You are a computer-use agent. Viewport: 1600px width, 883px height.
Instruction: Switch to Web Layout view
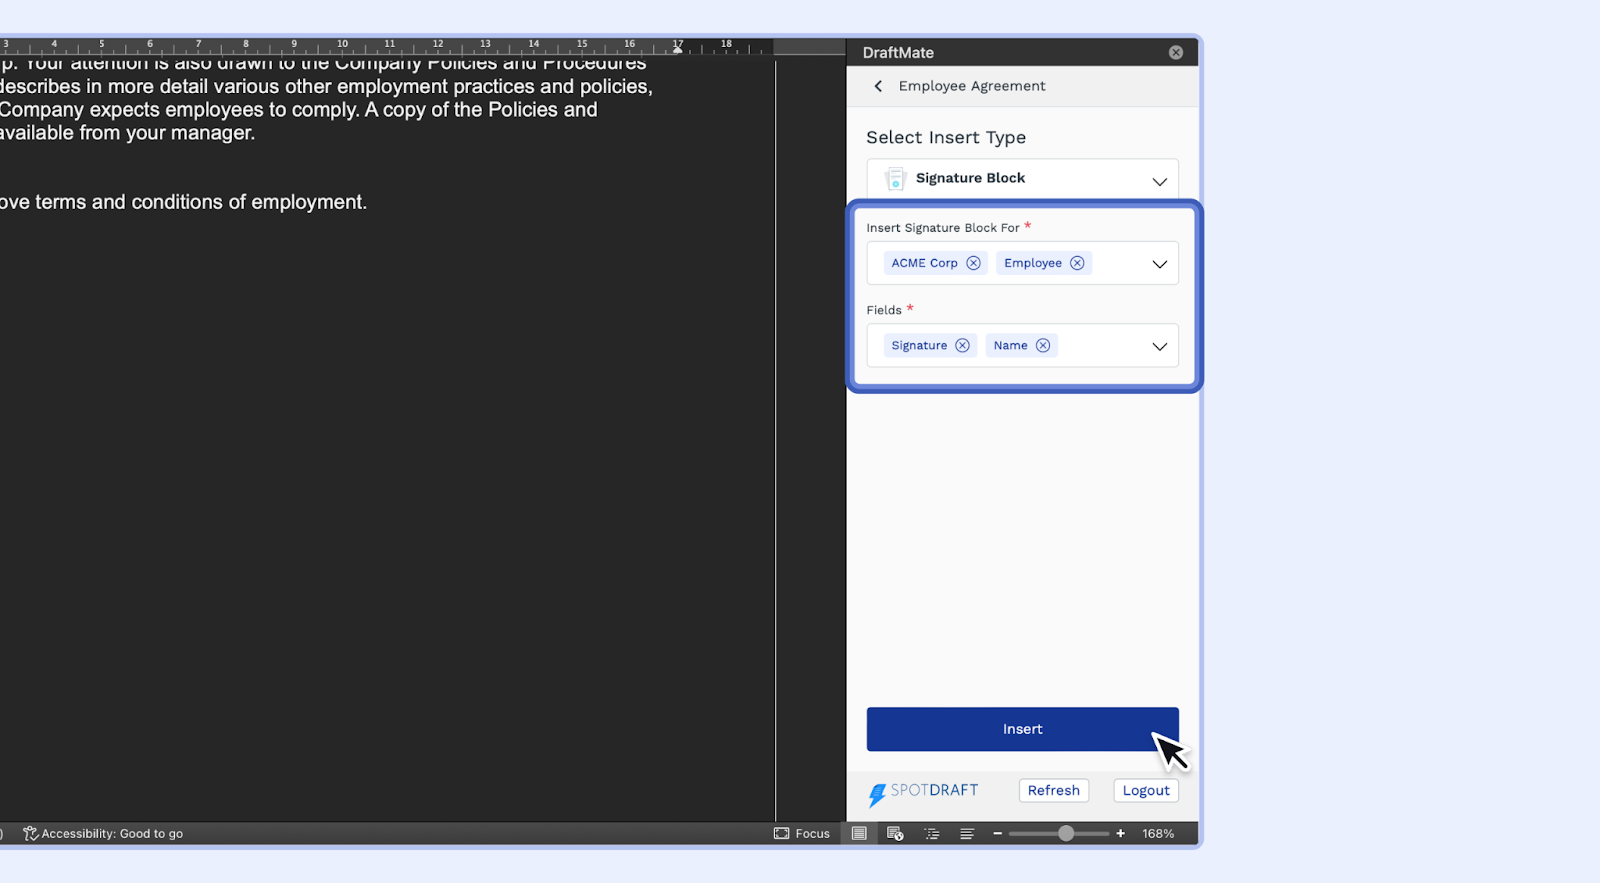[x=895, y=833]
